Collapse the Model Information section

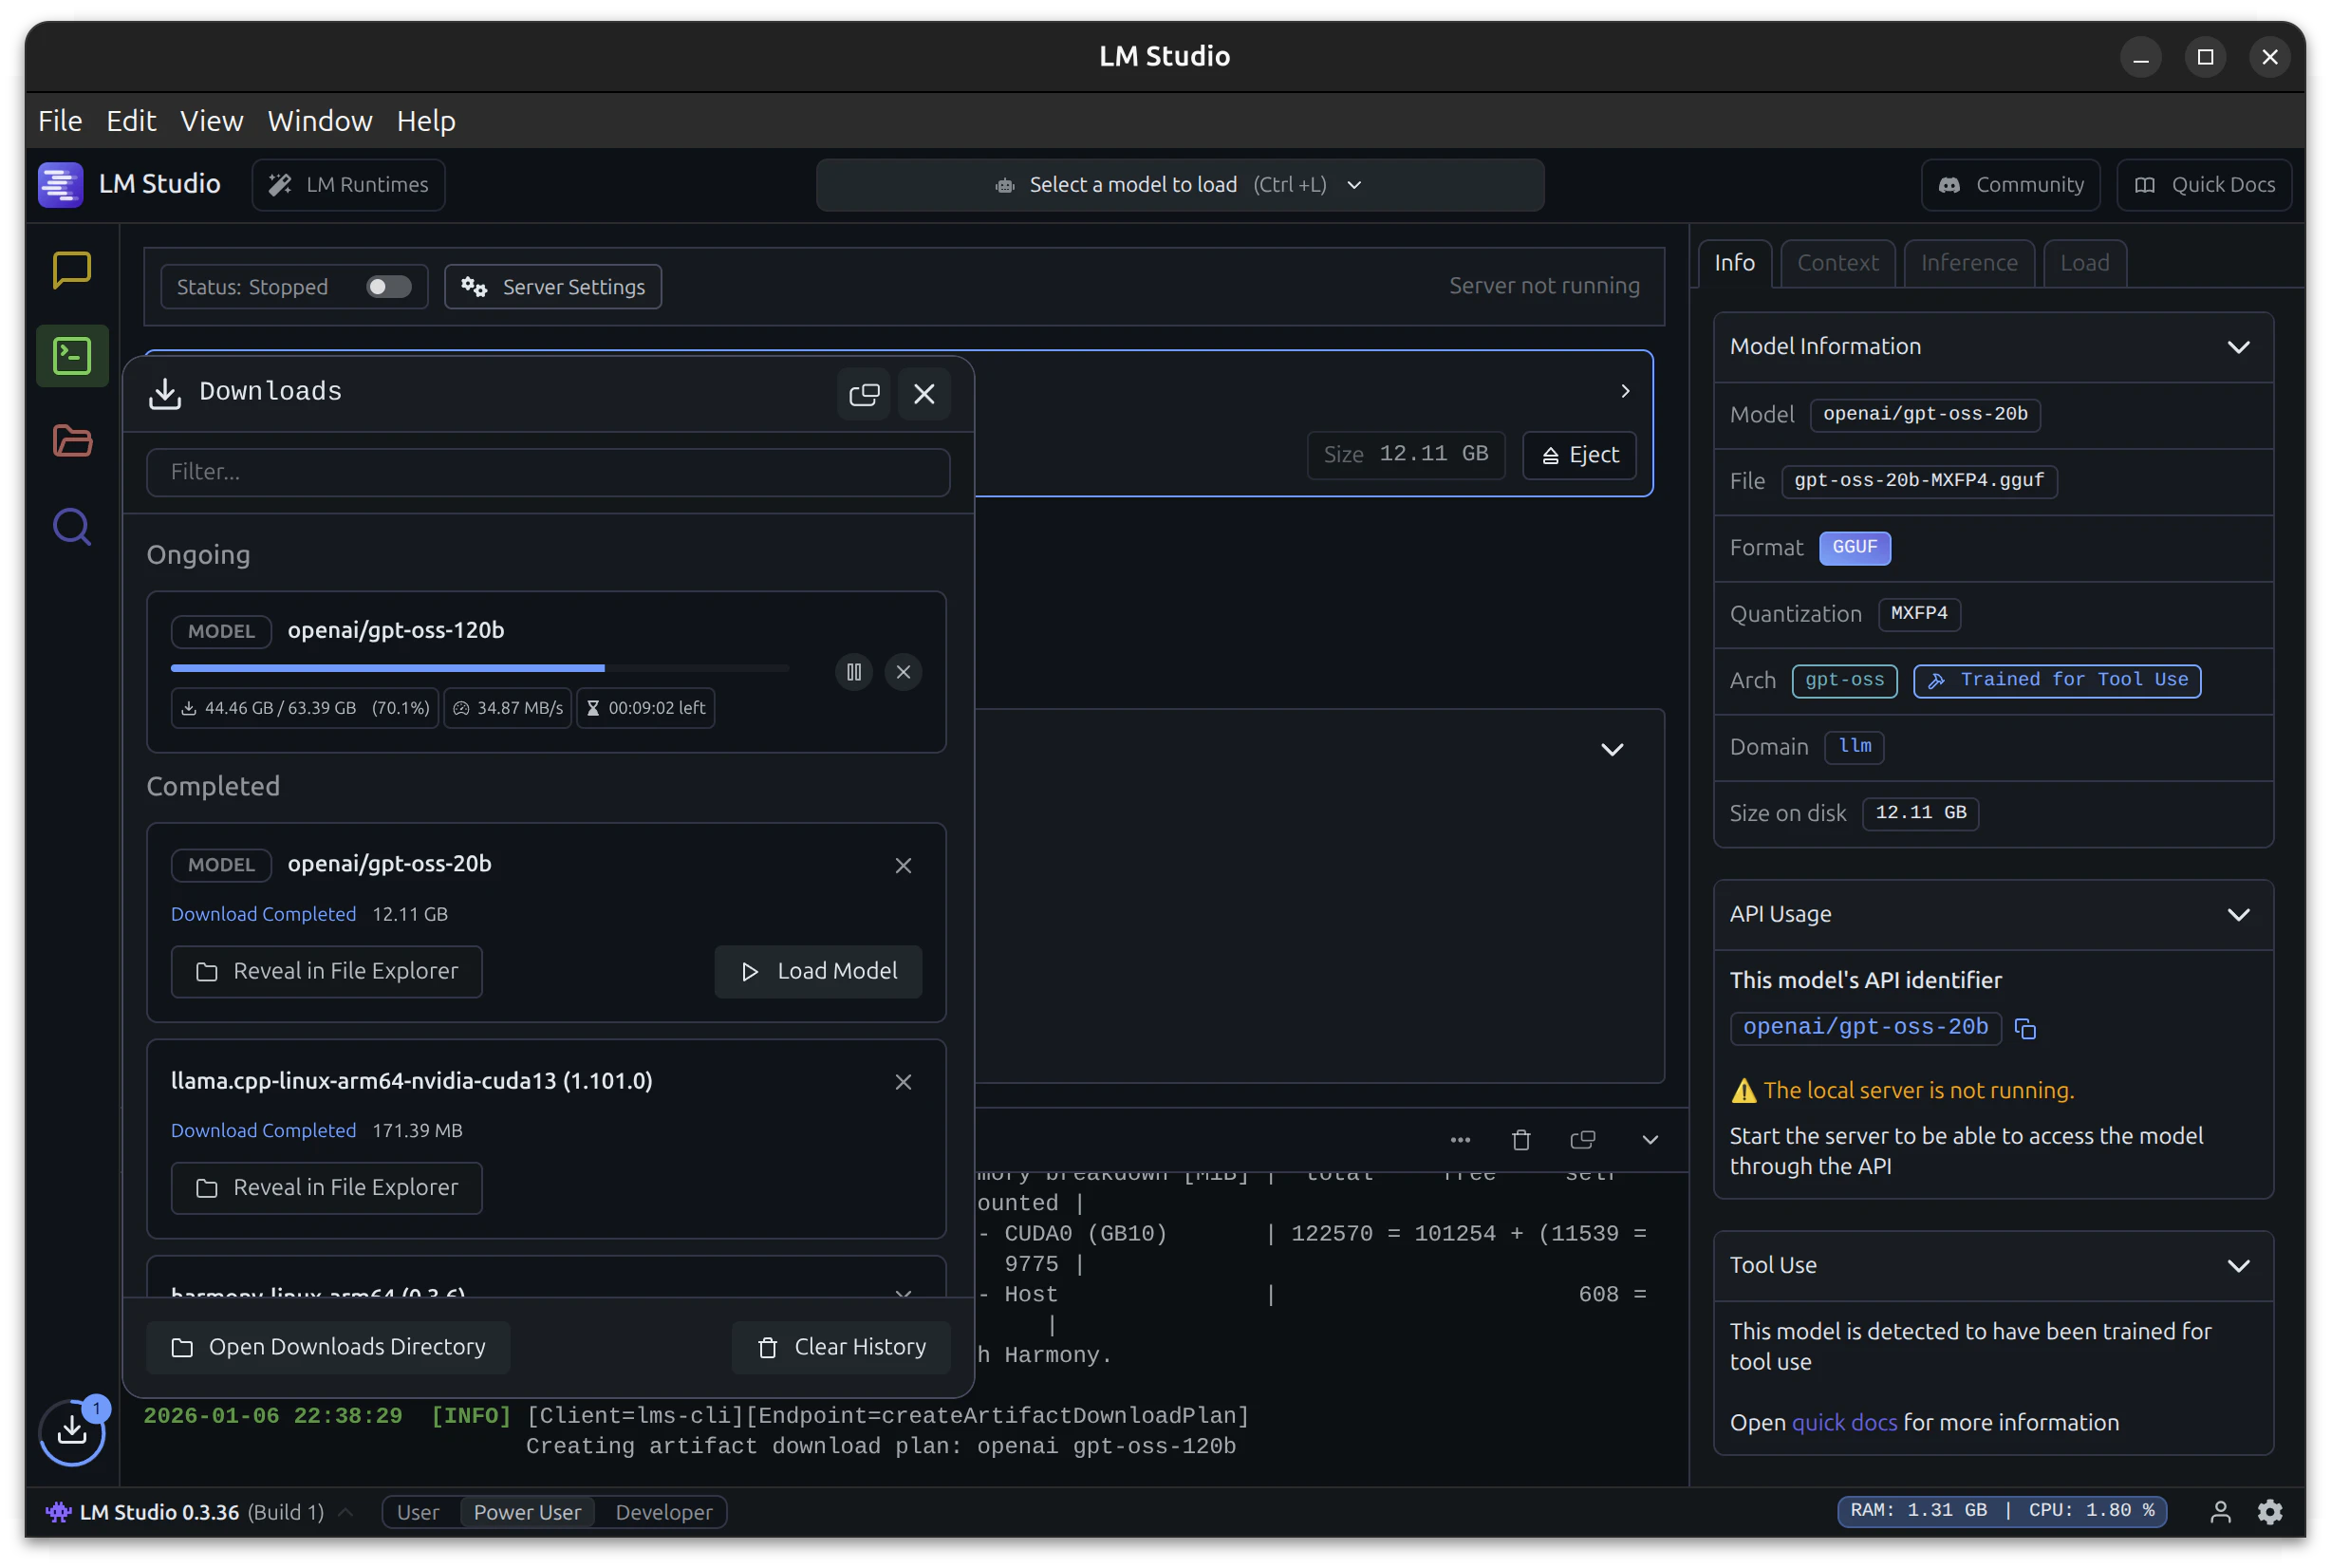pos(2238,347)
